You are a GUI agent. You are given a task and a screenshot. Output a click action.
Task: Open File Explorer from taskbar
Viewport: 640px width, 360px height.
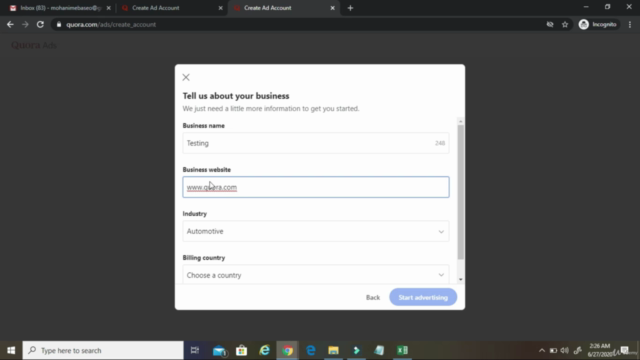333,350
